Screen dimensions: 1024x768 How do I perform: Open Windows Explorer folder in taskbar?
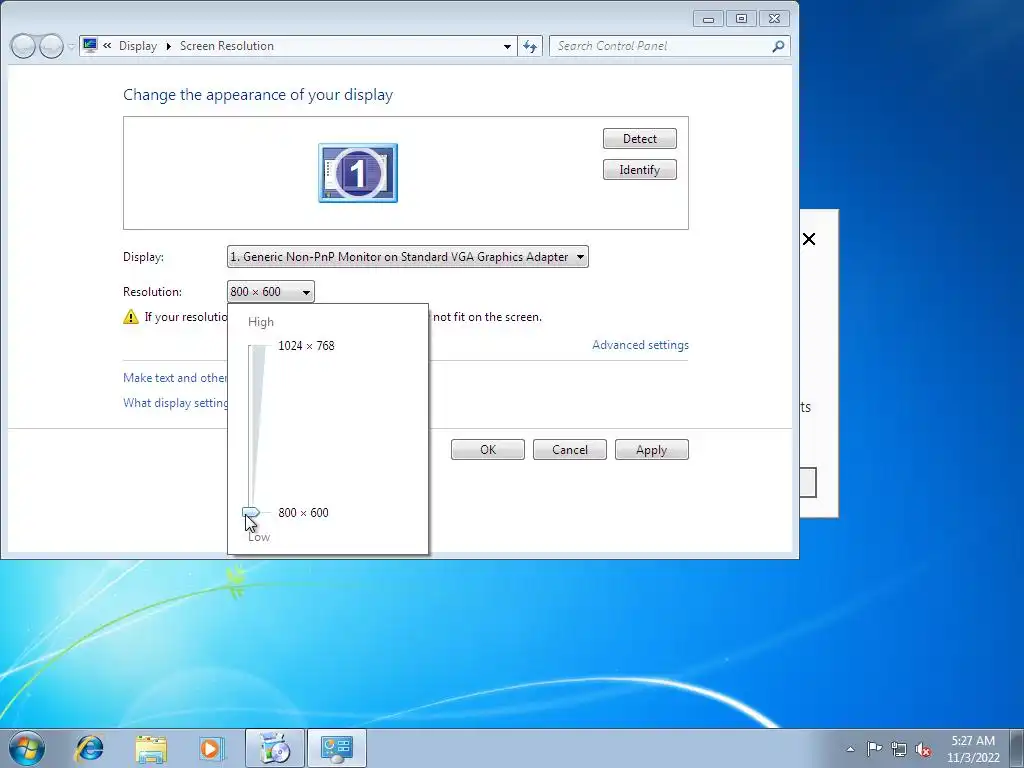coord(151,748)
